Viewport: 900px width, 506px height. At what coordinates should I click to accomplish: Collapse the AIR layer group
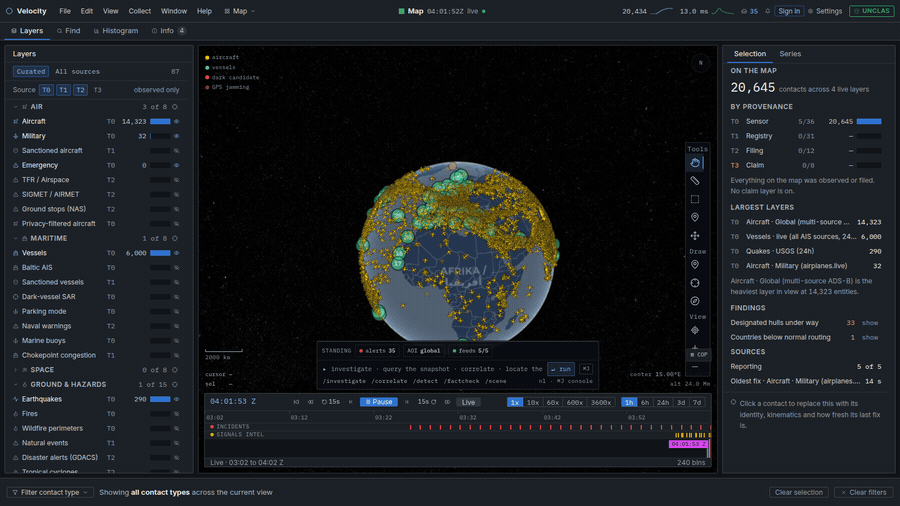[x=15, y=107]
